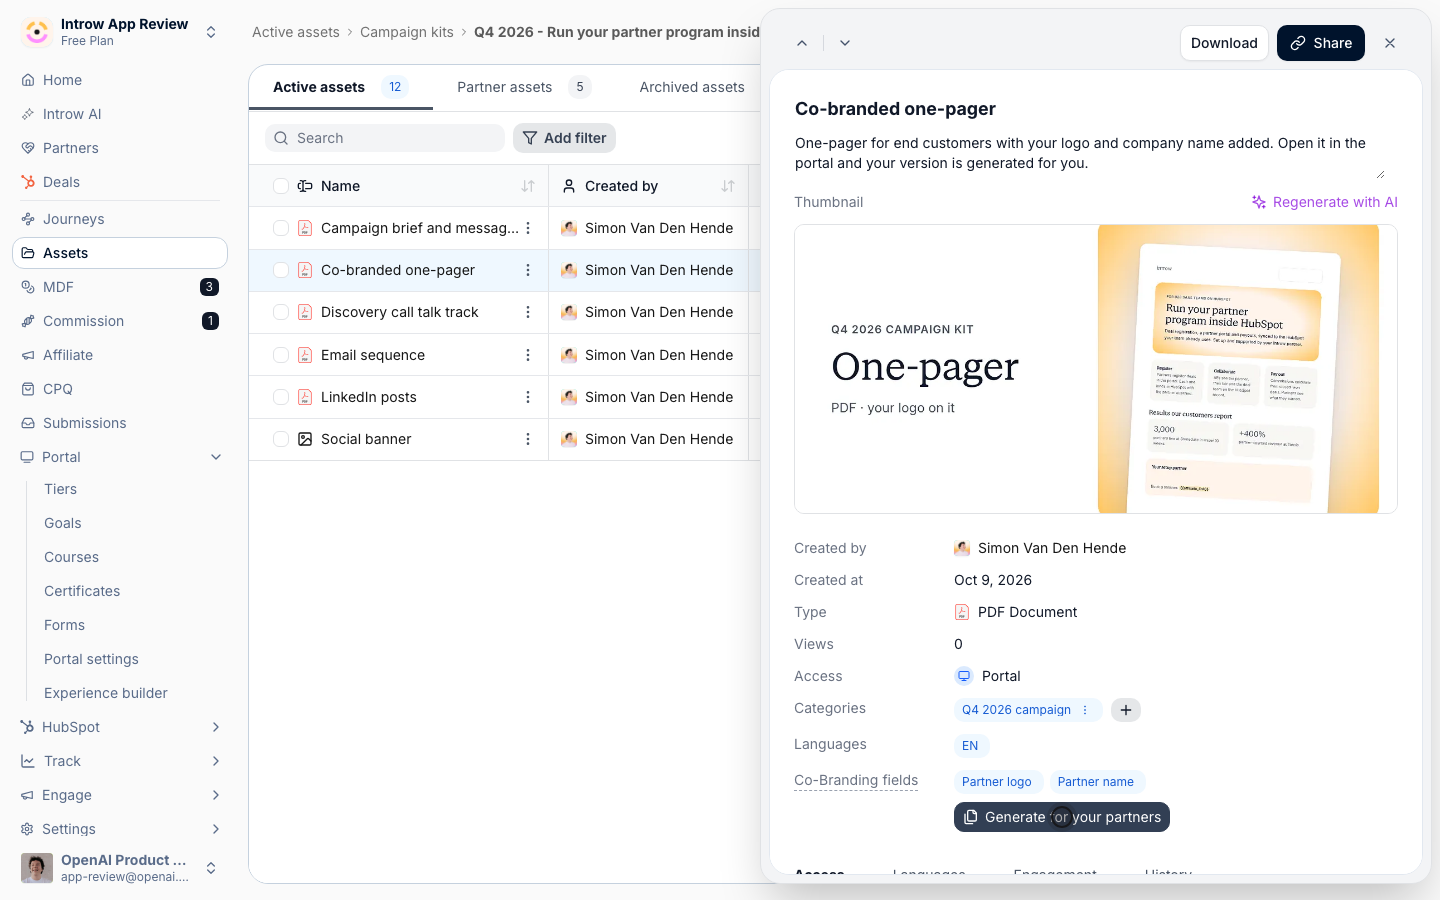This screenshot has width=1440, height=900.
Task: Click the Campaign kits breadcrumb link
Action: pyautogui.click(x=407, y=32)
